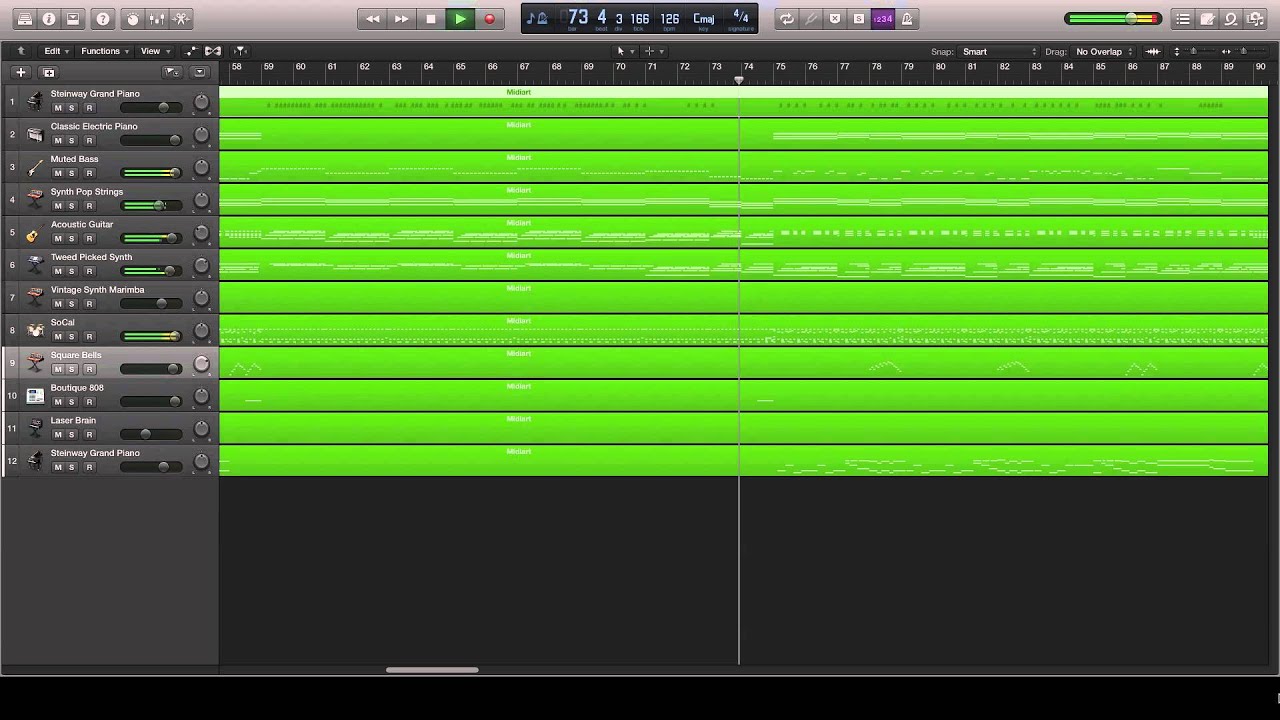Solo the Muted Bass track

[x=72, y=173]
